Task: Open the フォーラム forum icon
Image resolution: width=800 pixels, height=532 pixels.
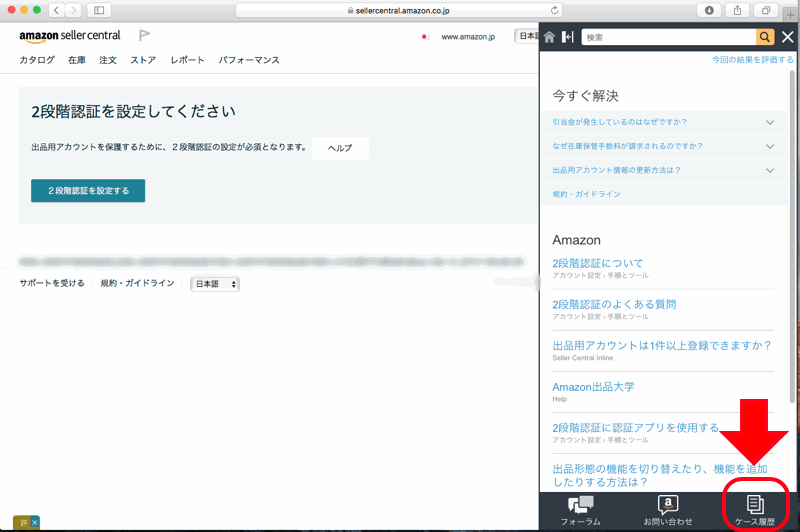Action: pos(580,510)
